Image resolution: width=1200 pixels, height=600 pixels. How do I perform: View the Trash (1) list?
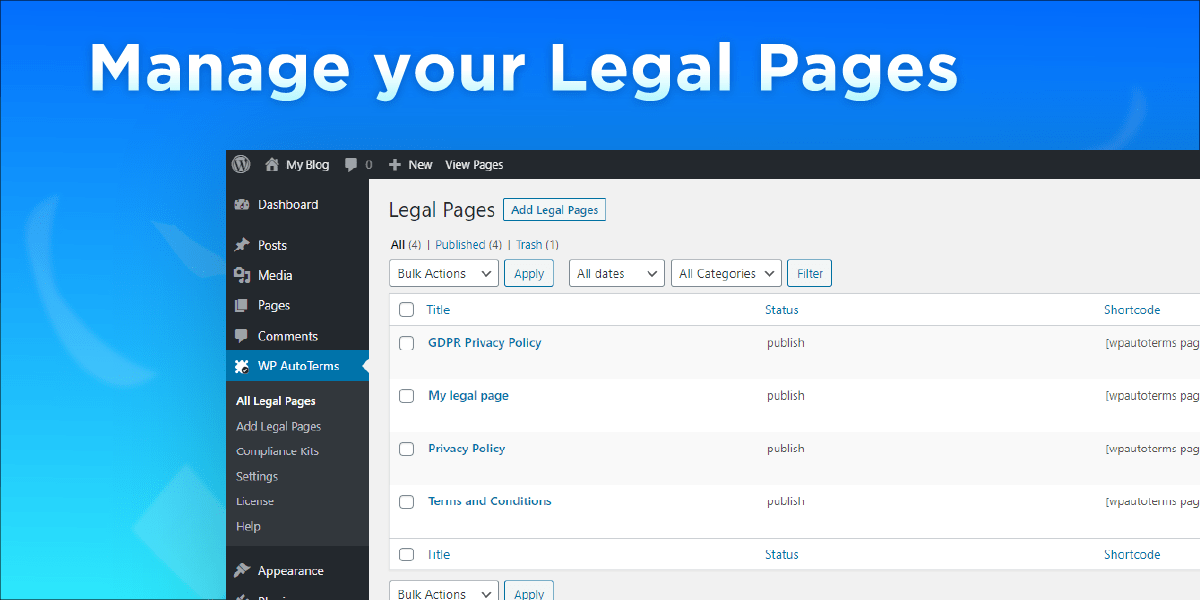coord(537,245)
